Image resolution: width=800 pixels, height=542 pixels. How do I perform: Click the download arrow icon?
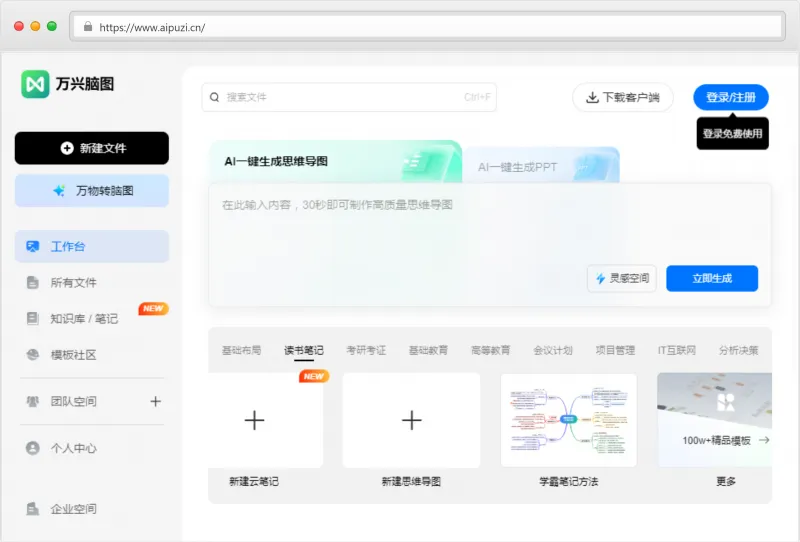point(592,97)
